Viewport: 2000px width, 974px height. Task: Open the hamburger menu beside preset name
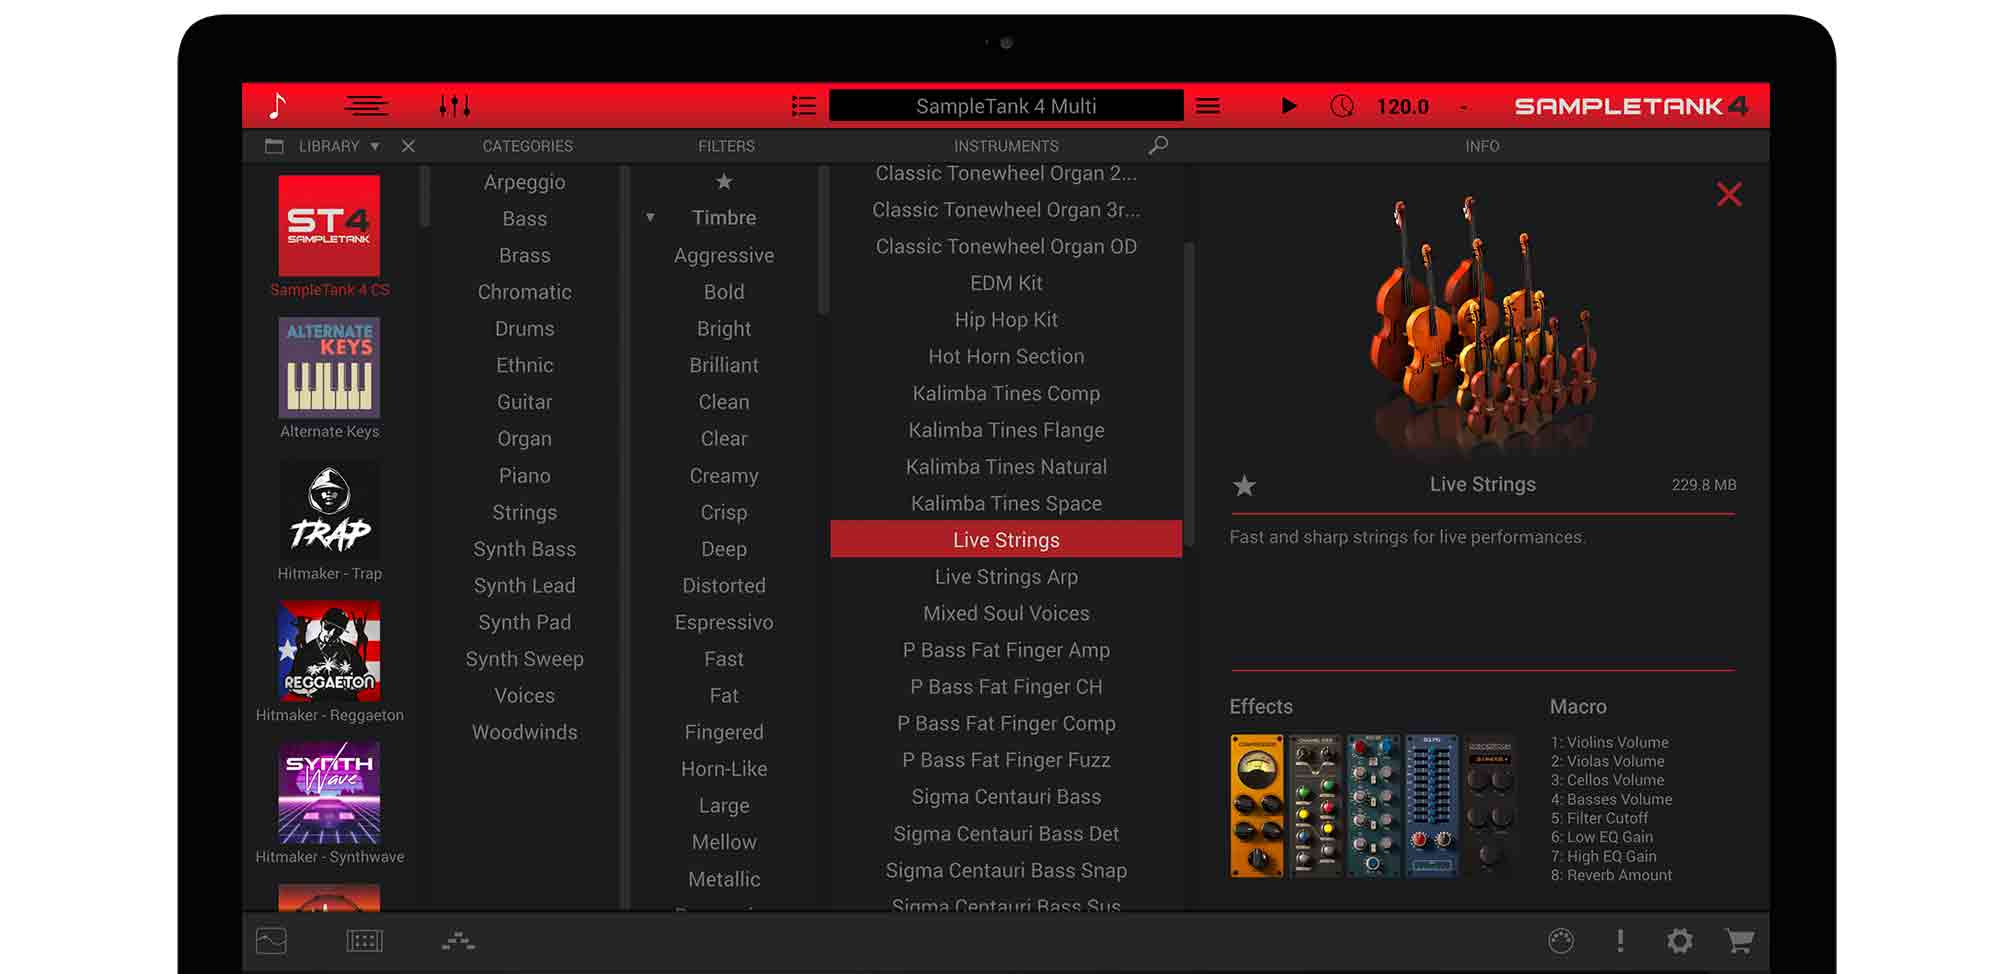(1208, 106)
